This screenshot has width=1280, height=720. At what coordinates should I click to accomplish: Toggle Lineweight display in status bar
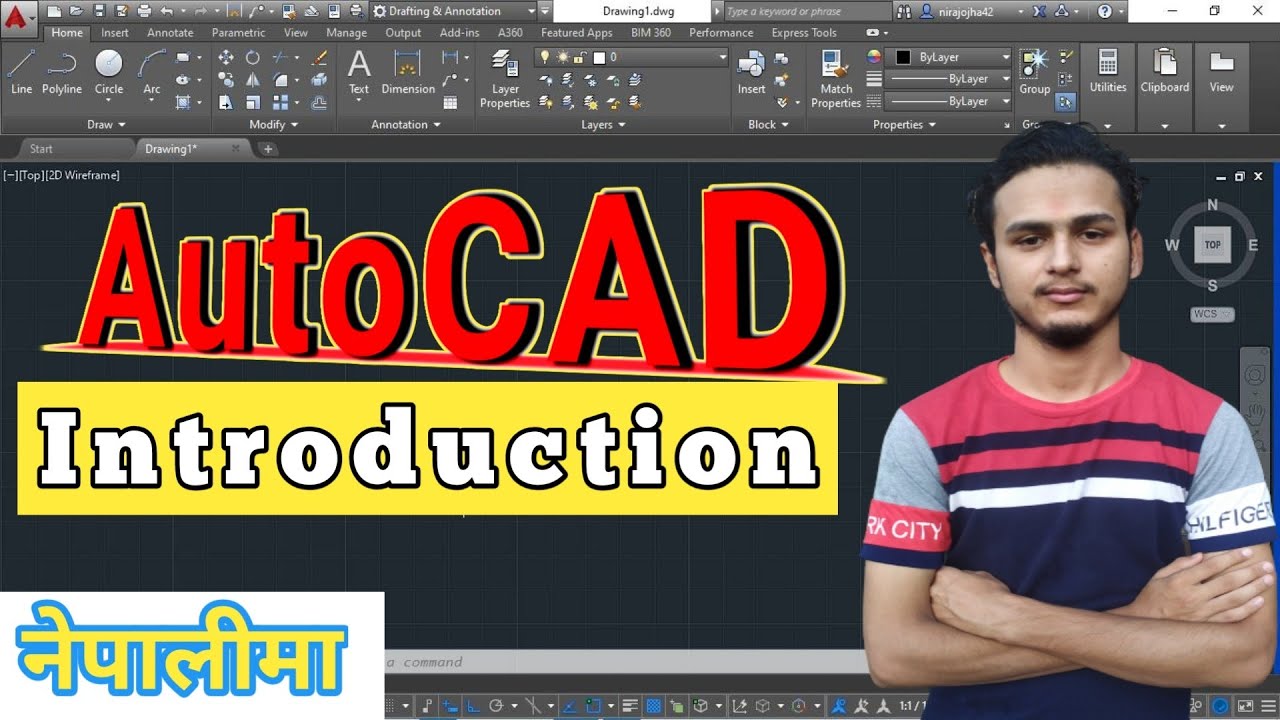[x=631, y=706]
